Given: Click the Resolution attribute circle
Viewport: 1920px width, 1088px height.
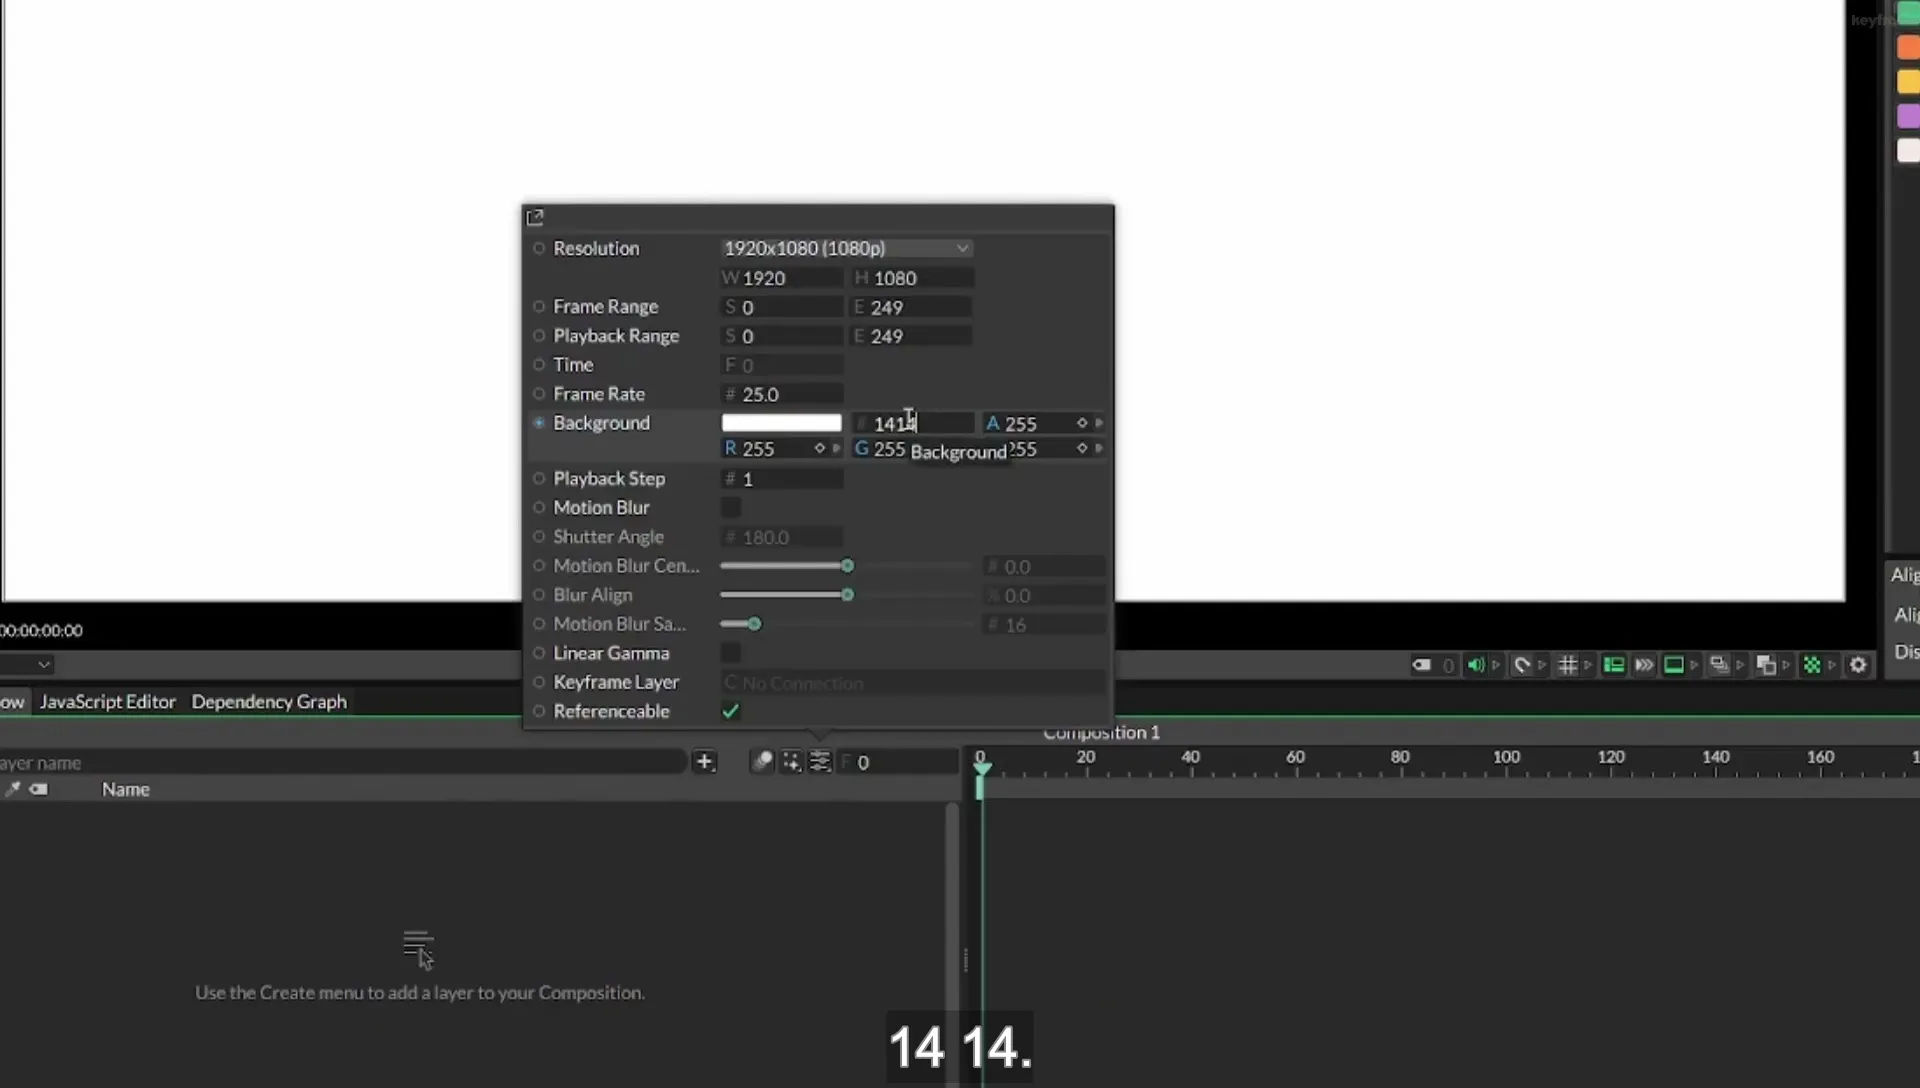Looking at the screenshot, I should click(x=539, y=248).
